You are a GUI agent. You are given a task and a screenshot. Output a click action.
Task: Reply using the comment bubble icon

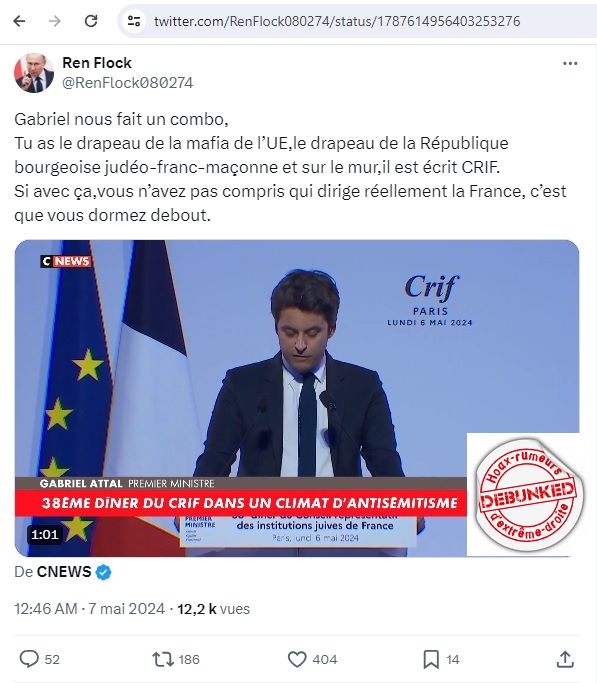pos(29,659)
